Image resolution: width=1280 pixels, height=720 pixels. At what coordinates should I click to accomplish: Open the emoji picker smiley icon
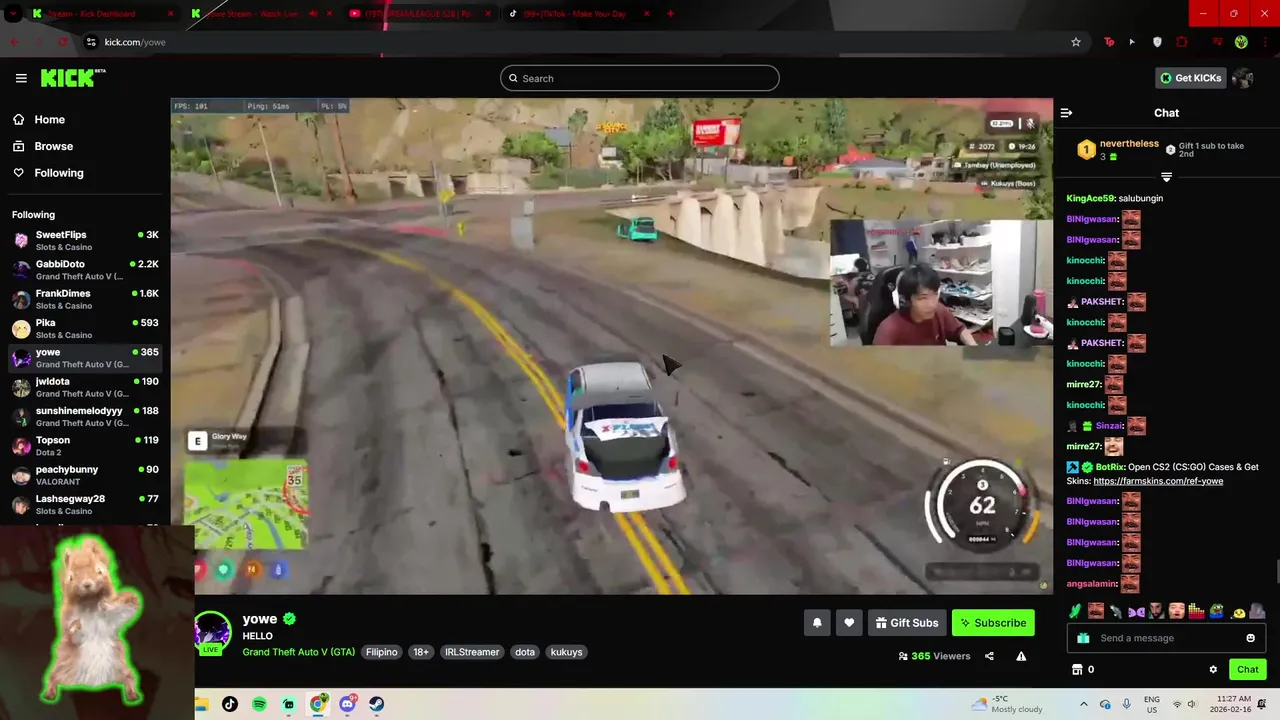tap(1250, 638)
